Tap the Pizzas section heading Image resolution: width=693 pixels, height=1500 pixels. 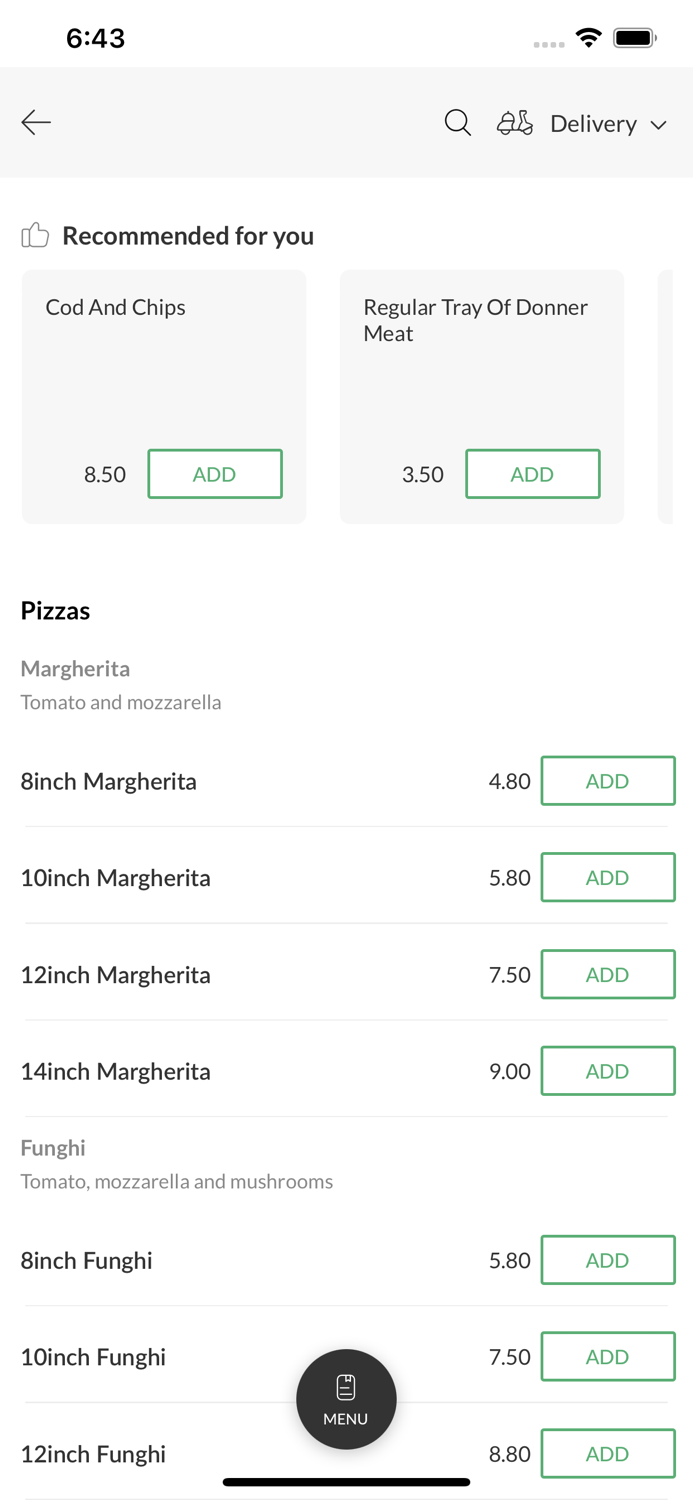(x=56, y=611)
